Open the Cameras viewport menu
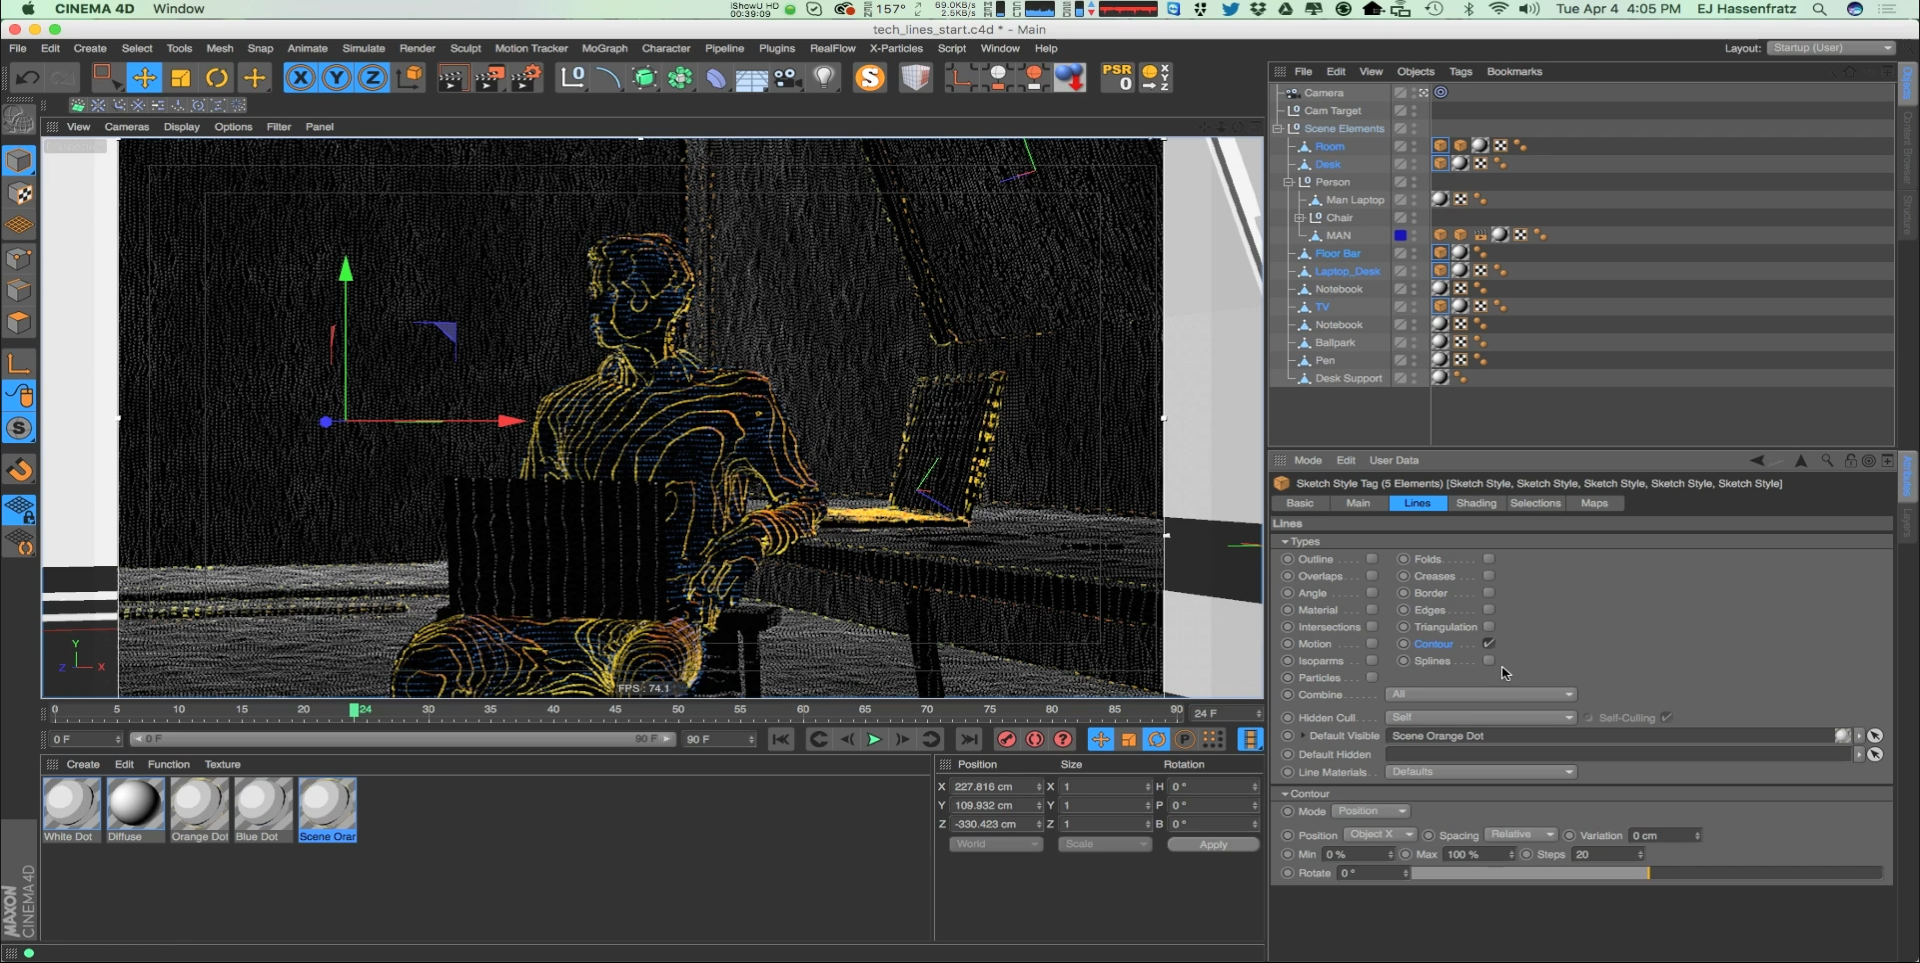1920x963 pixels. pos(126,127)
